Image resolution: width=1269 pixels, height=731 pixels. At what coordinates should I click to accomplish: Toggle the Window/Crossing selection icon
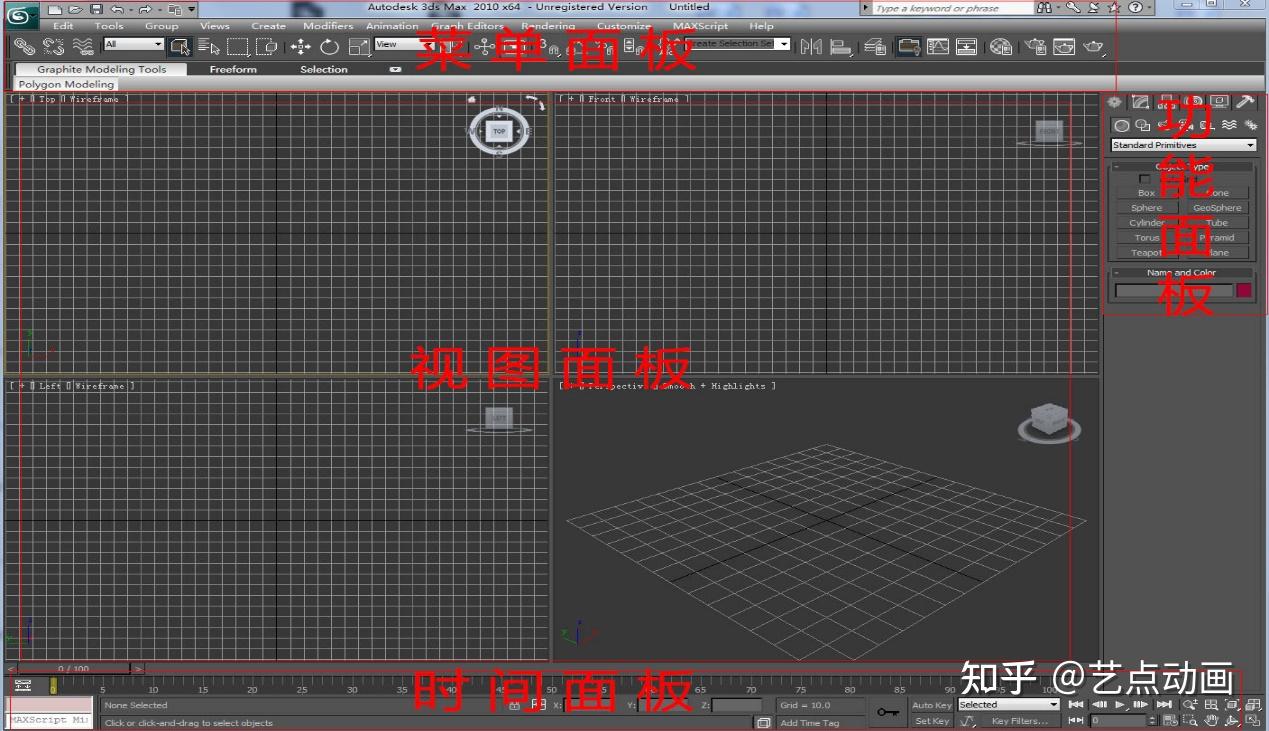[x=266, y=46]
